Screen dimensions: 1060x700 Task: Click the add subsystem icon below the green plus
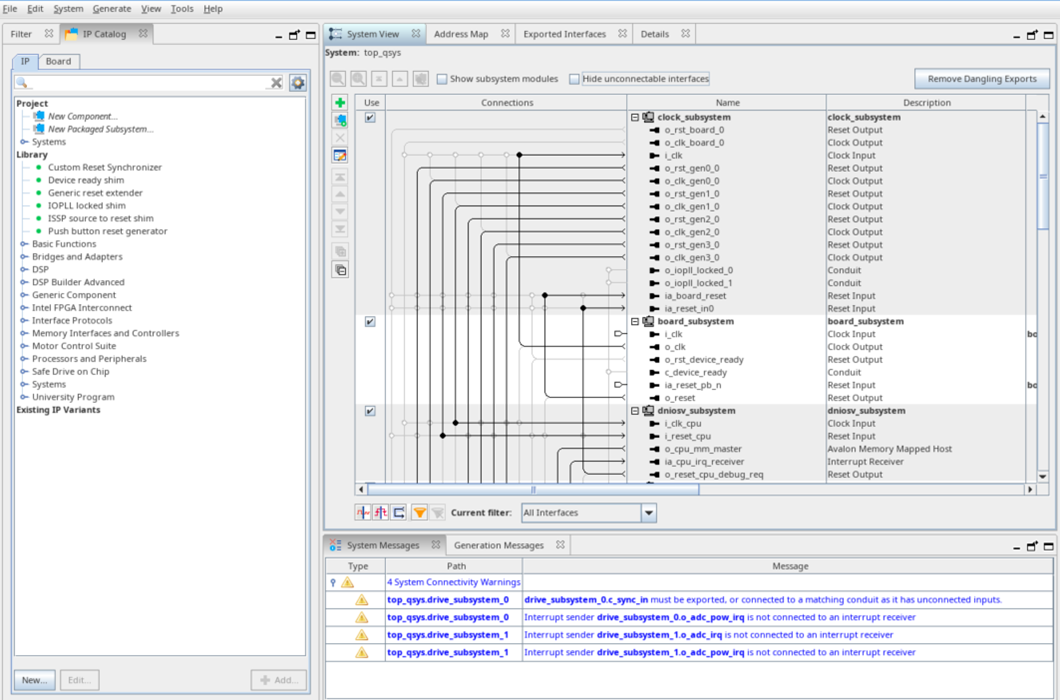[340, 121]
